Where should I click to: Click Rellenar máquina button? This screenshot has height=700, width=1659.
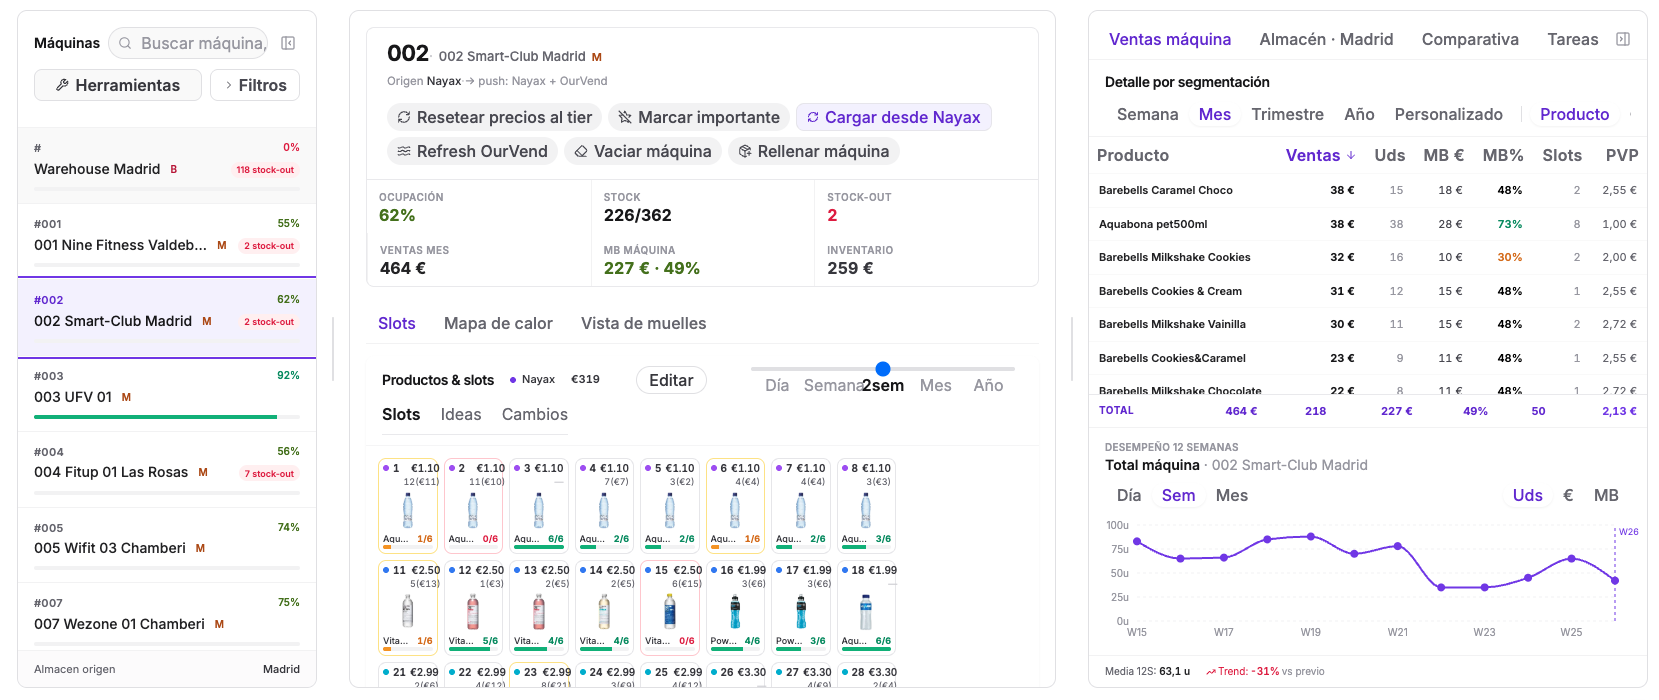coord(814,151)
